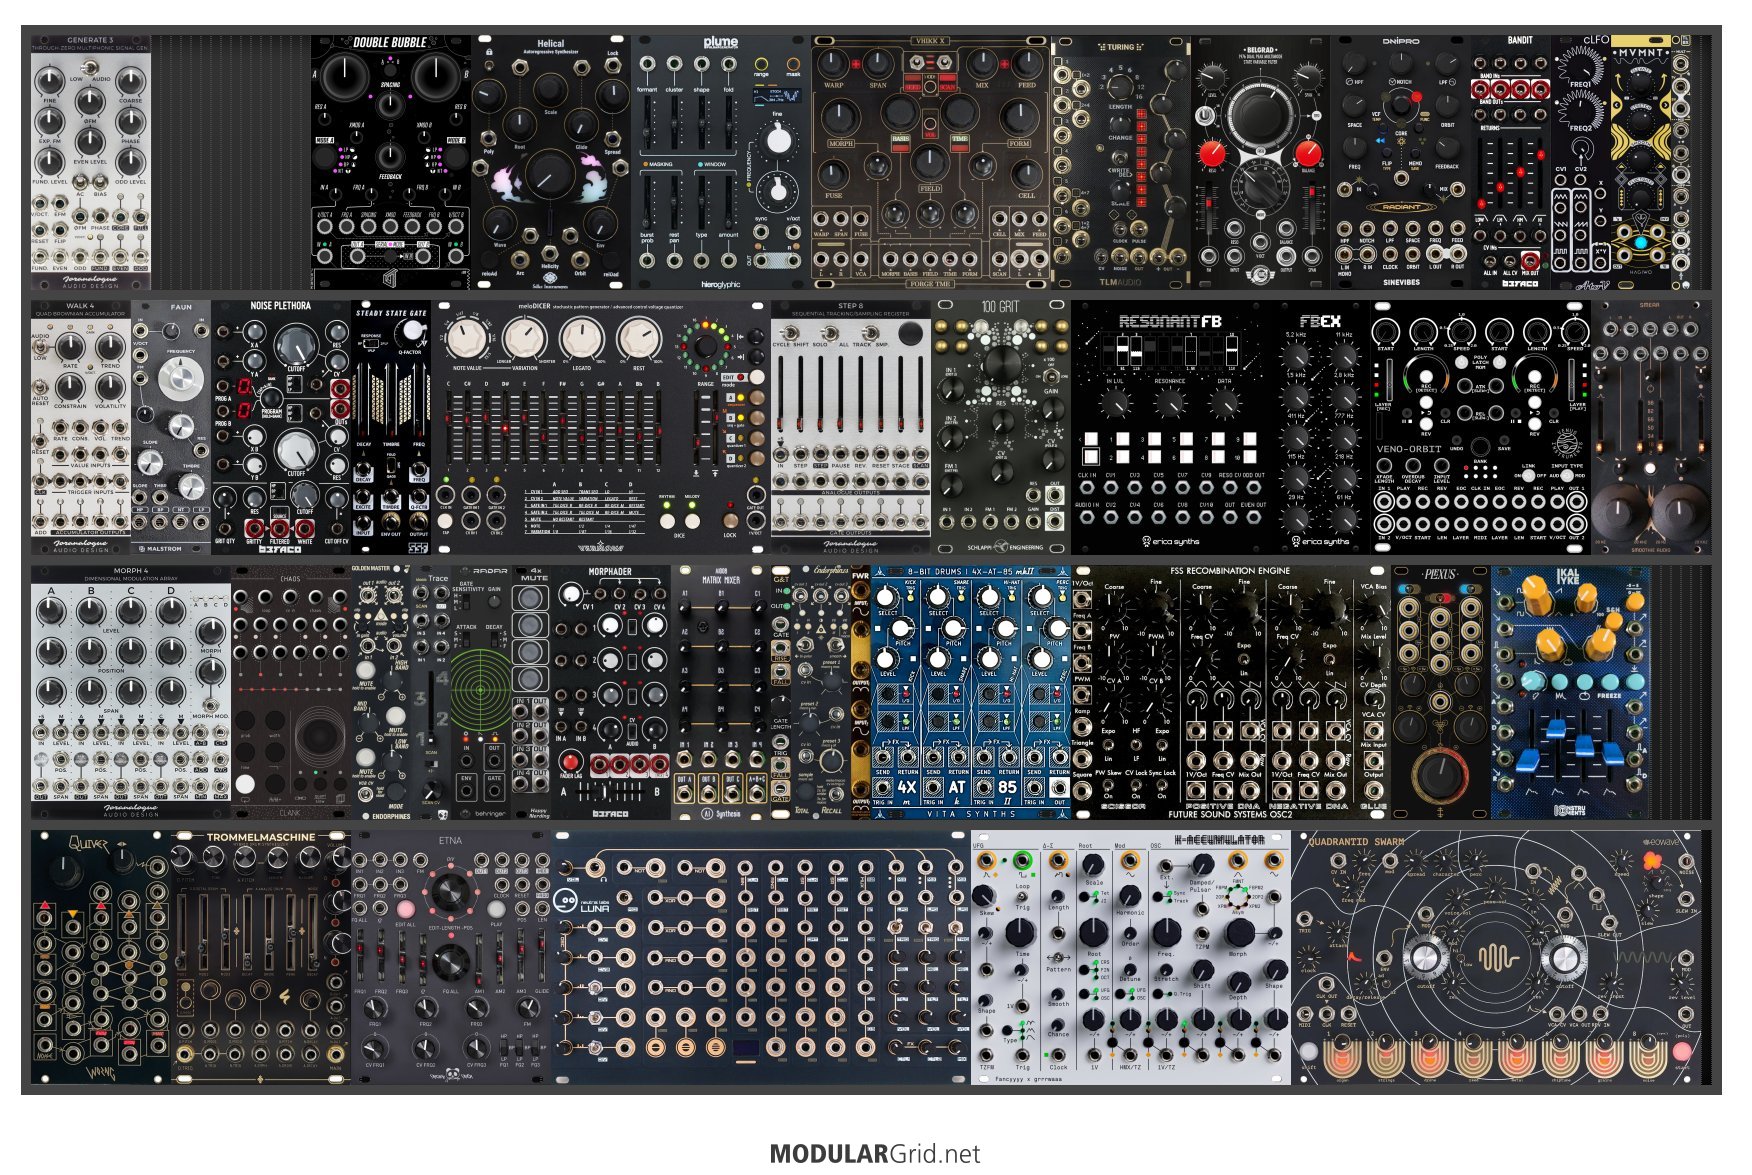This screenshot has height=1175, width=1752.
Task: Click the burst prob slider on Plume
Action: click(648, 200)
